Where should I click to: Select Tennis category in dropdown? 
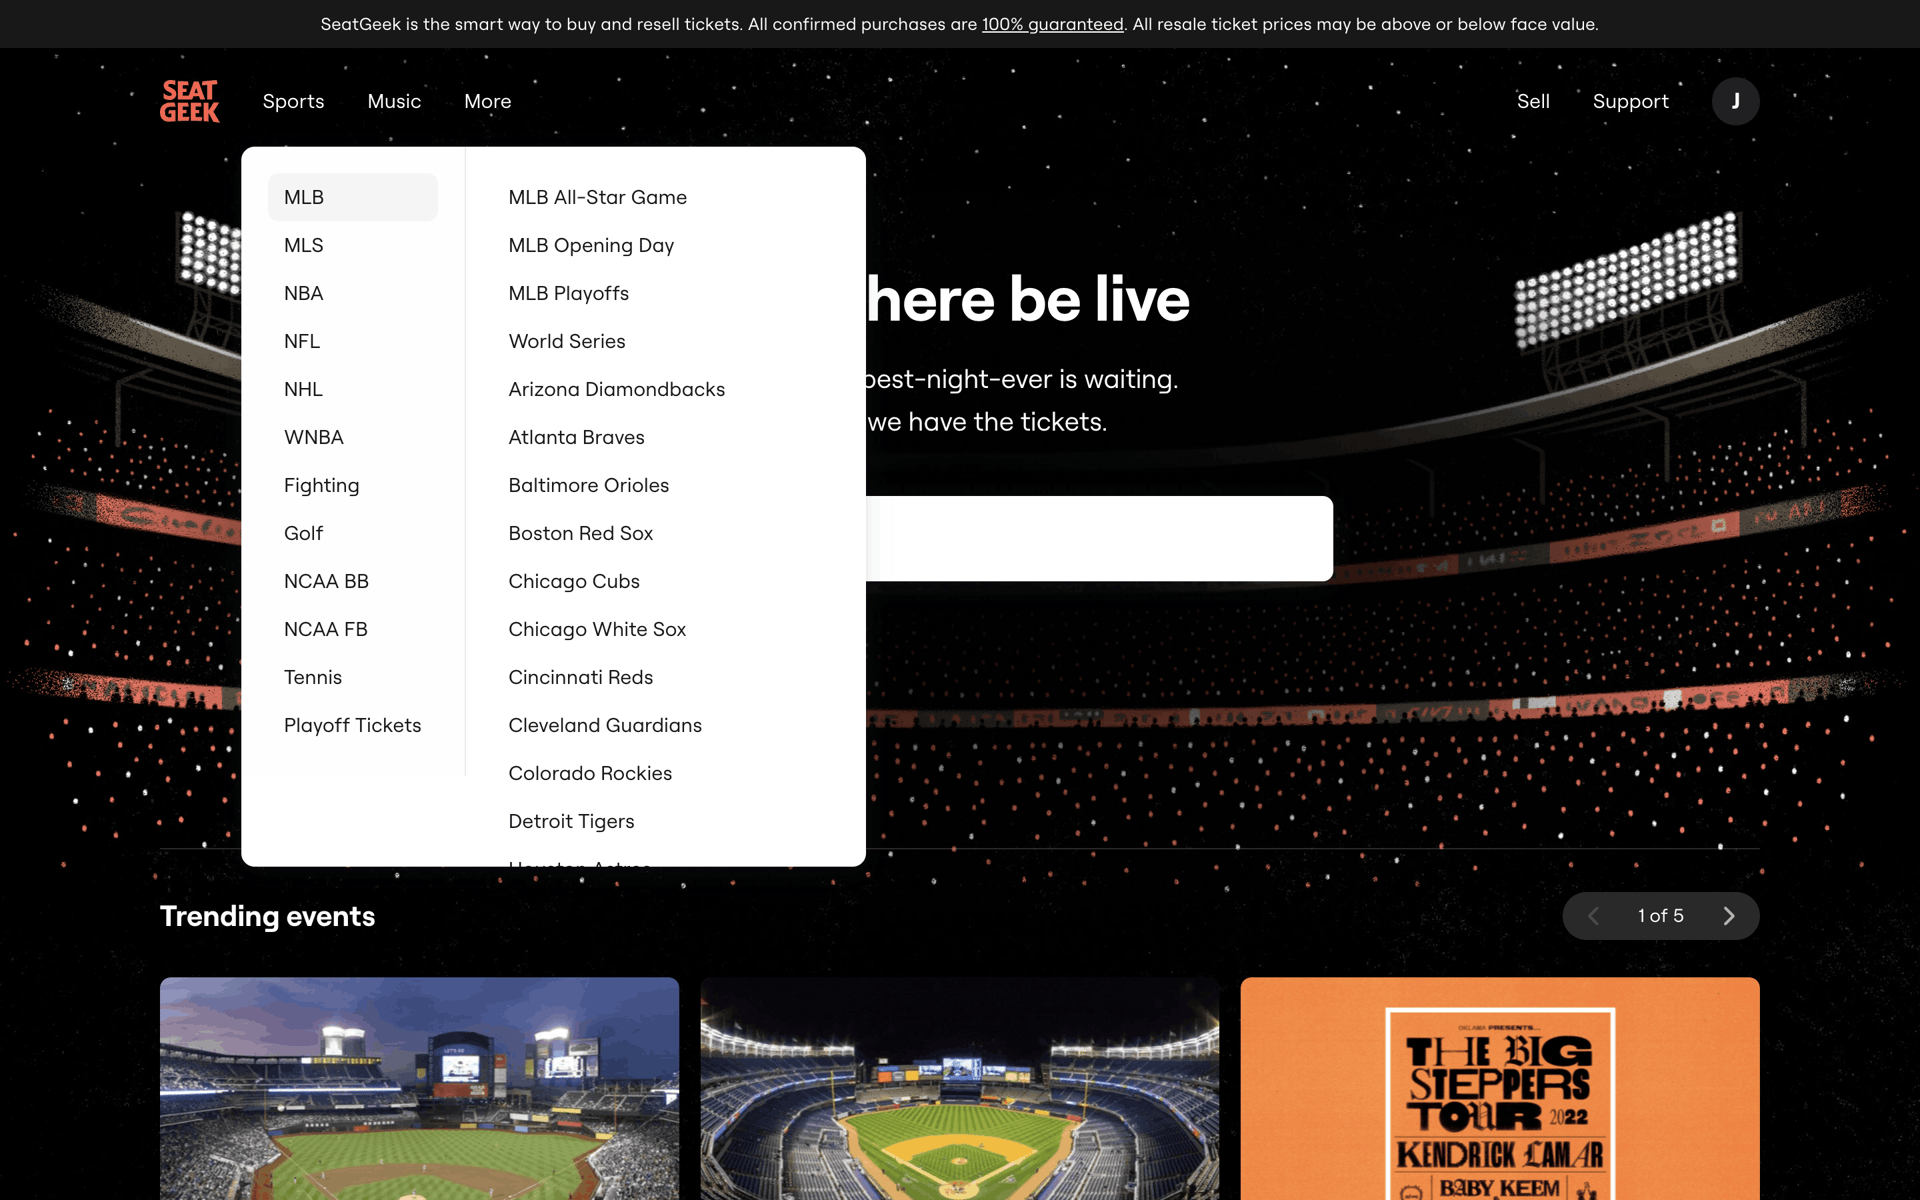[x=353, y=677]
